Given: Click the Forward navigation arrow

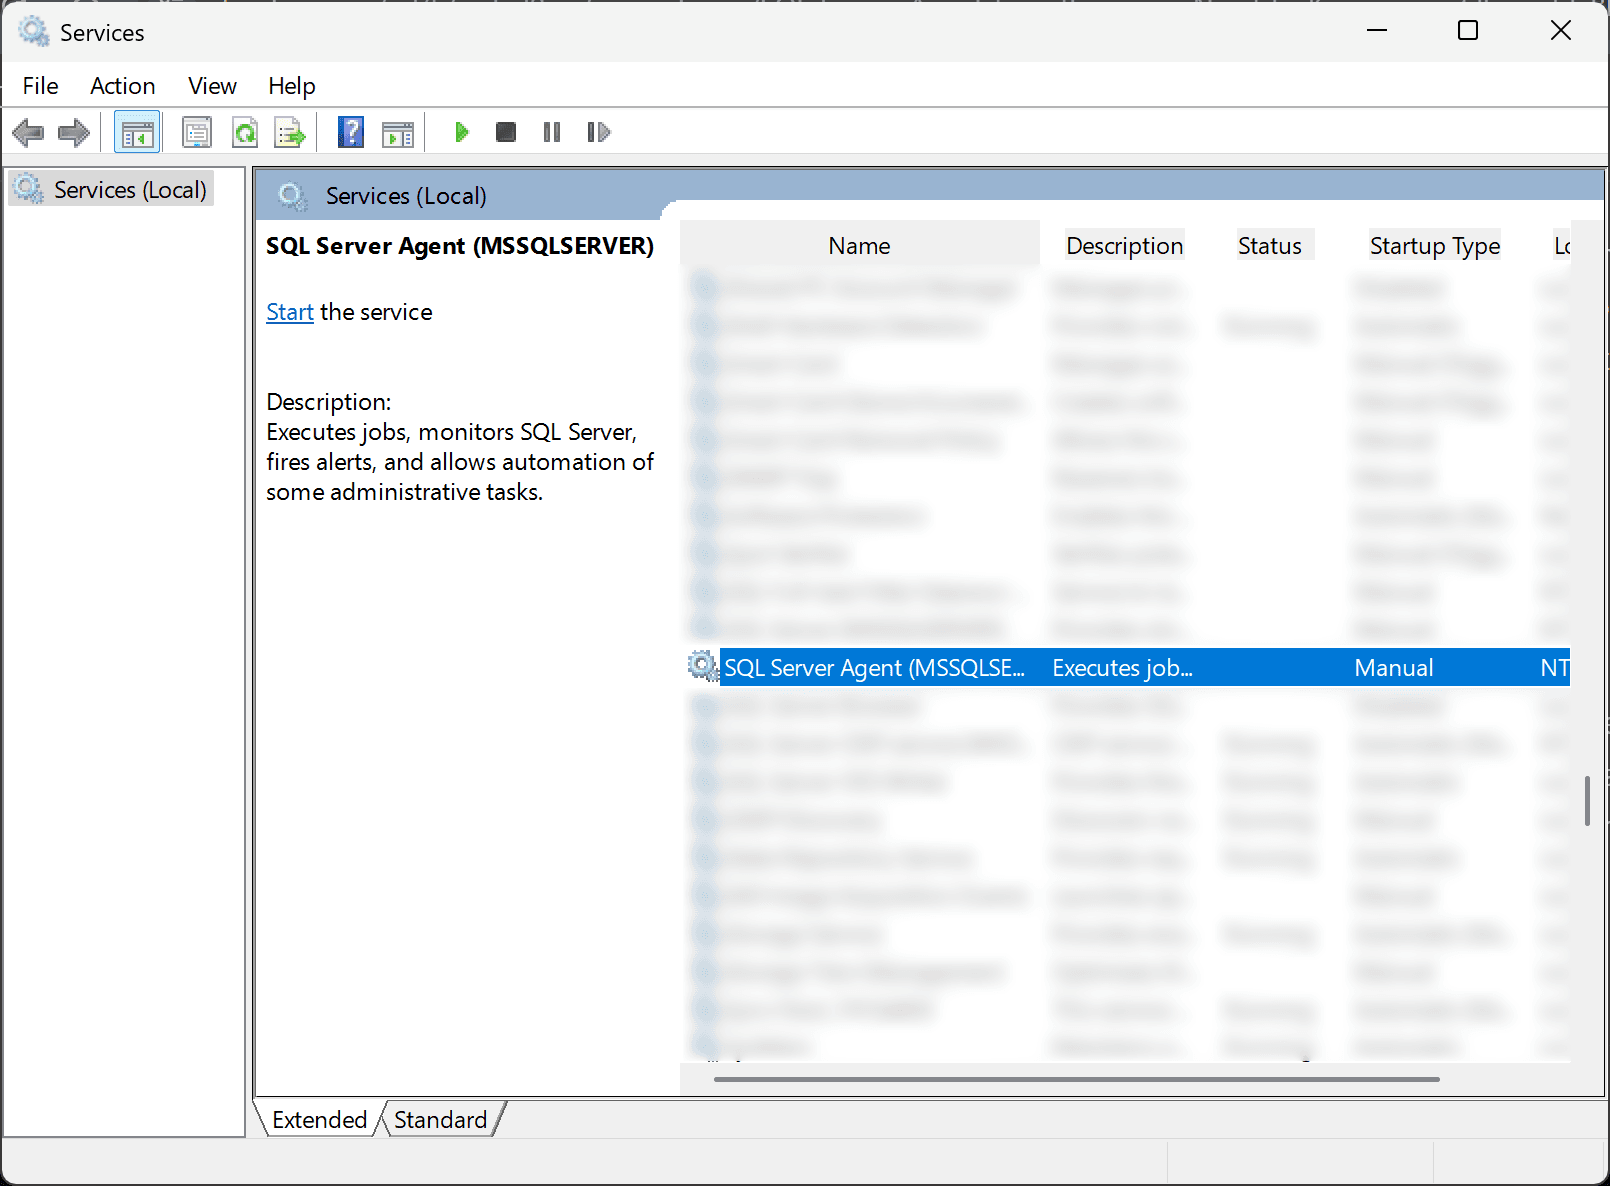Looking at the screenshot, I should [x=73, y=132].
